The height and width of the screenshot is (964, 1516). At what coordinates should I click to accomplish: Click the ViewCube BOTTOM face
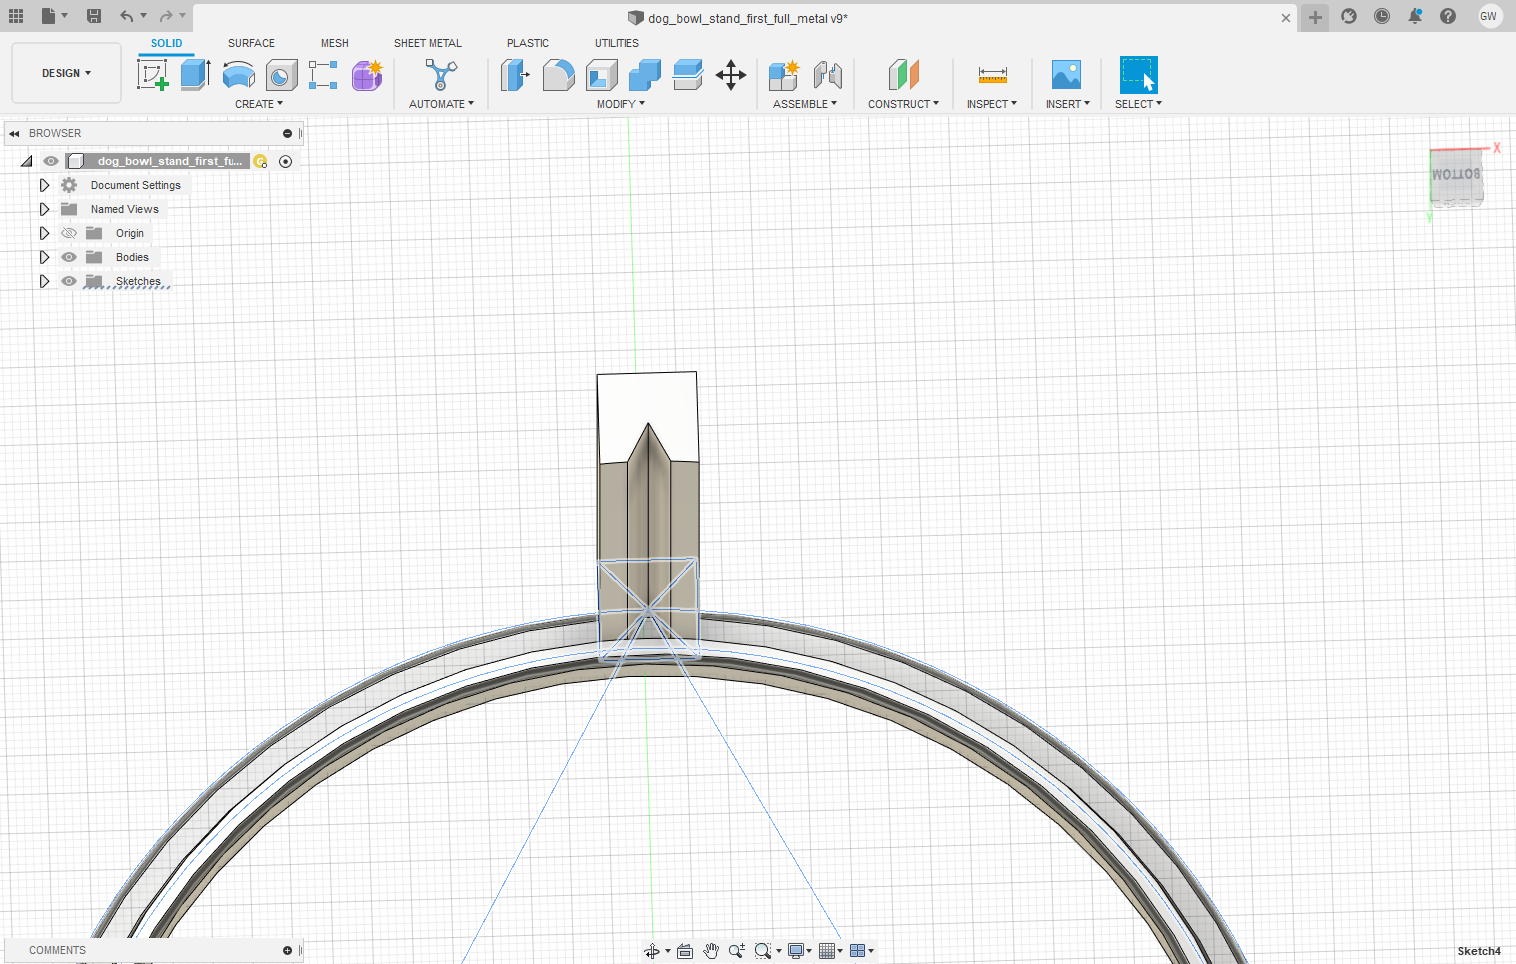tap(1455, 175)
